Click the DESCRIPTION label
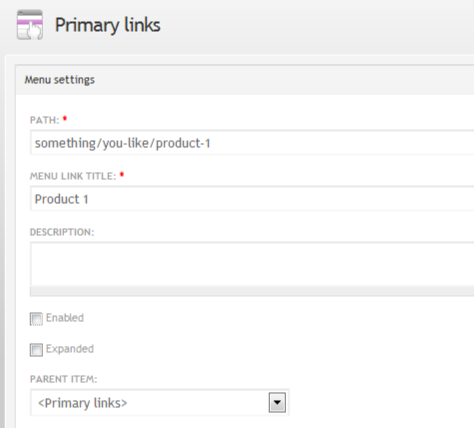The width and height of the screenshot is (474, 428). click(x=62, y=232)
